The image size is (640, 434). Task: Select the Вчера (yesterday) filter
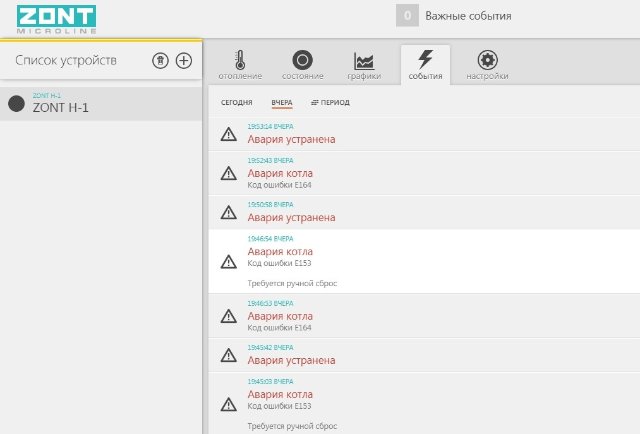point(281,102)
